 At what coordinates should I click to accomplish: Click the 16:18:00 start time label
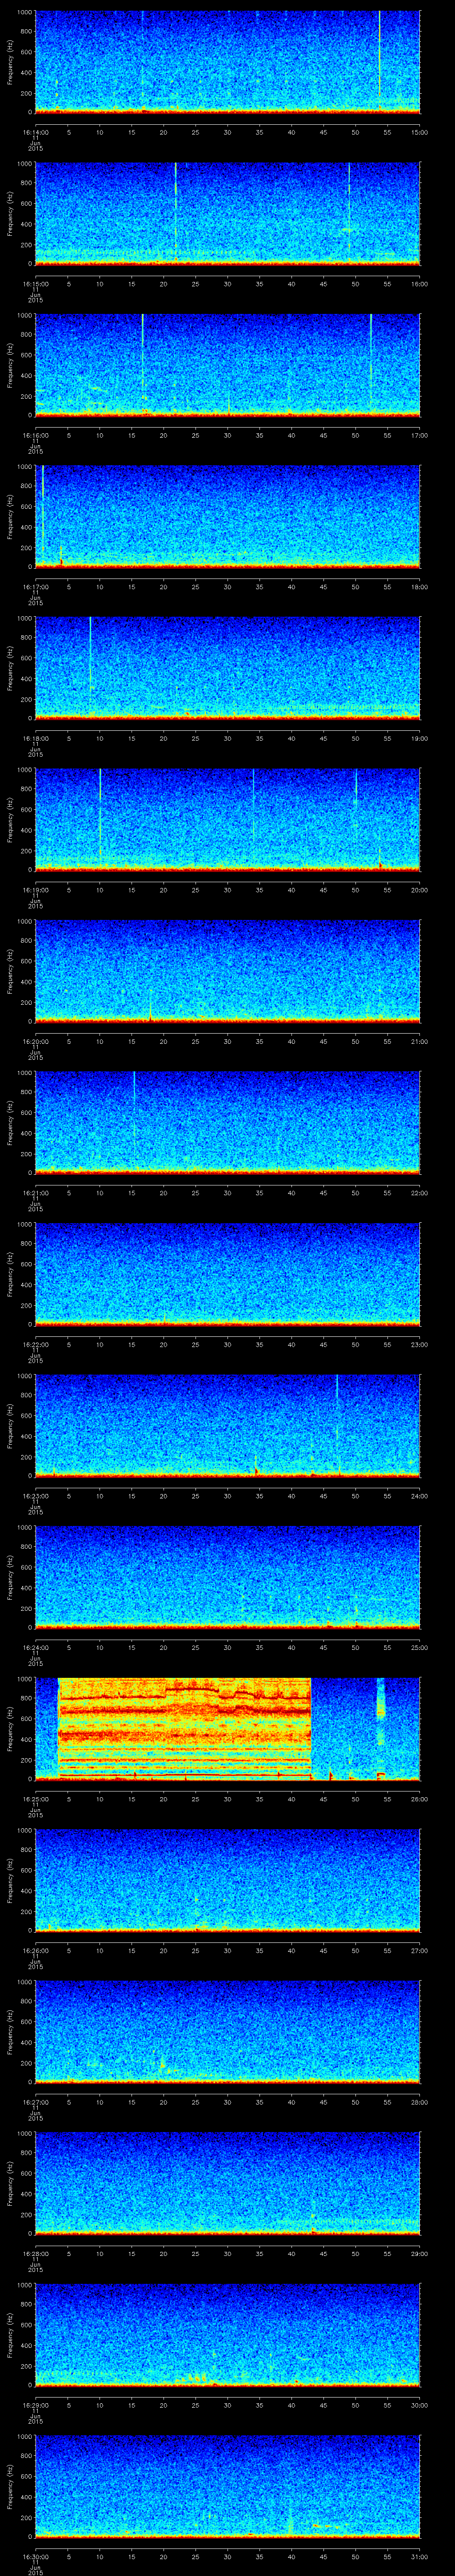point(36,738)
